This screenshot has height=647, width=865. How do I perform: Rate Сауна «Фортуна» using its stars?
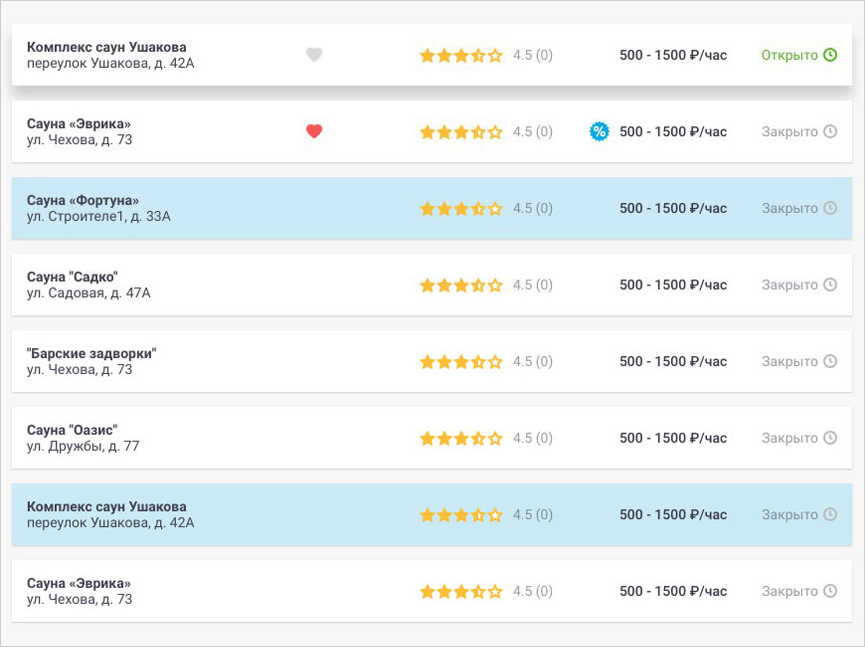[461, 208]
